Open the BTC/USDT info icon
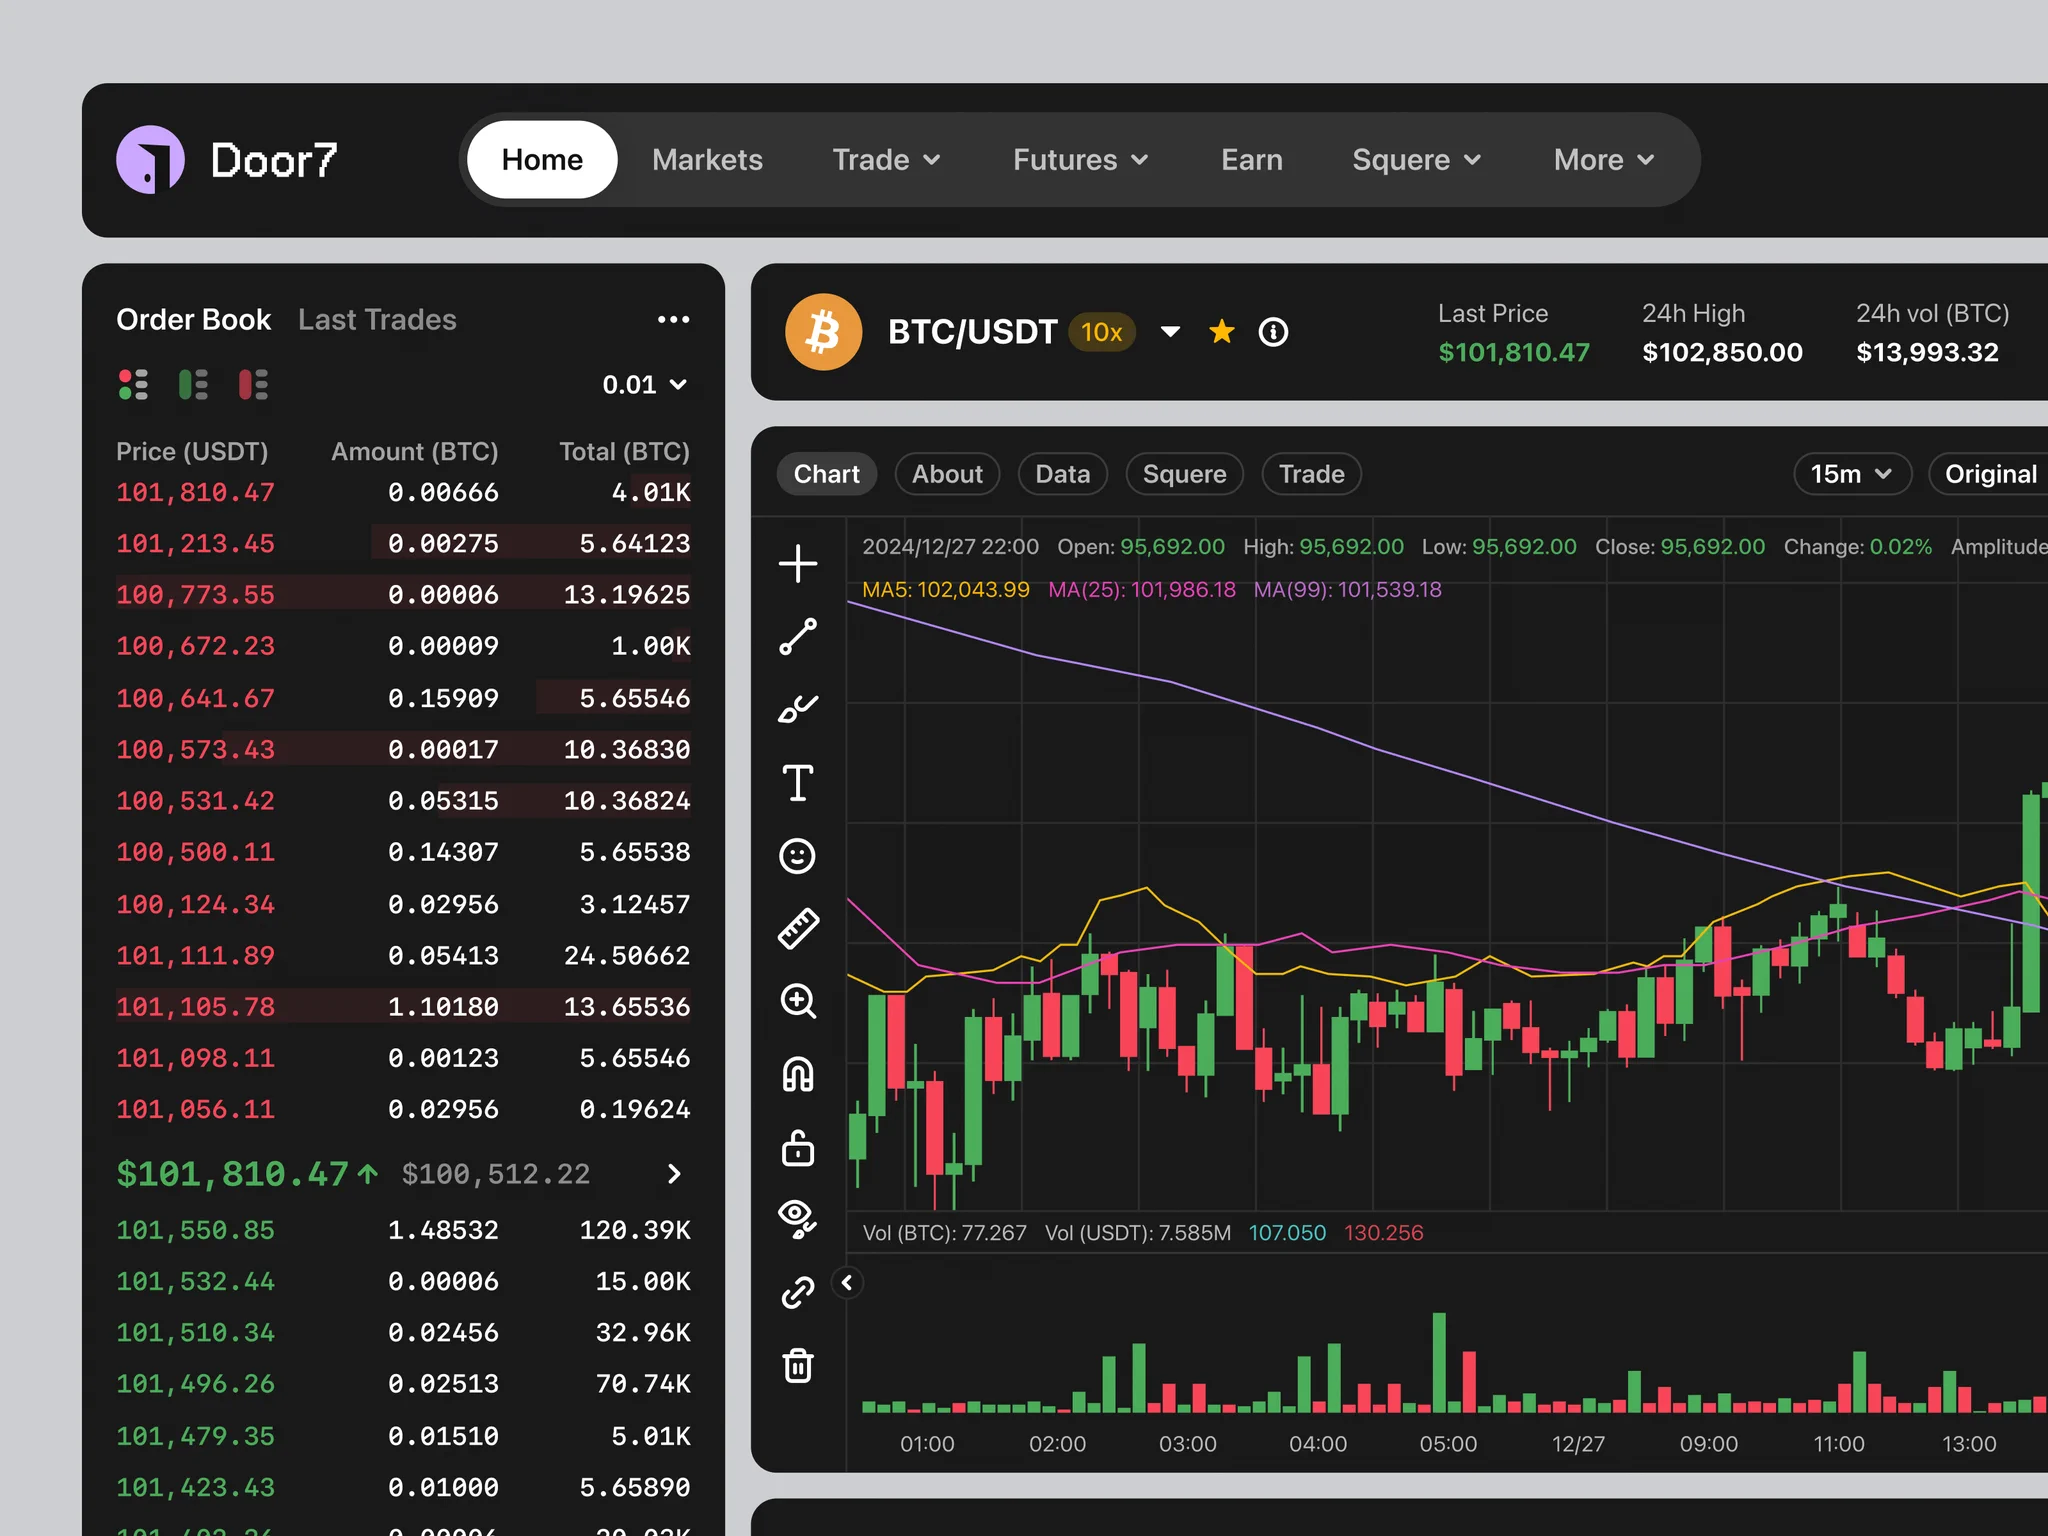Image resolution: width=2048 pixels, height=1536 pixels. point(1273,332)
